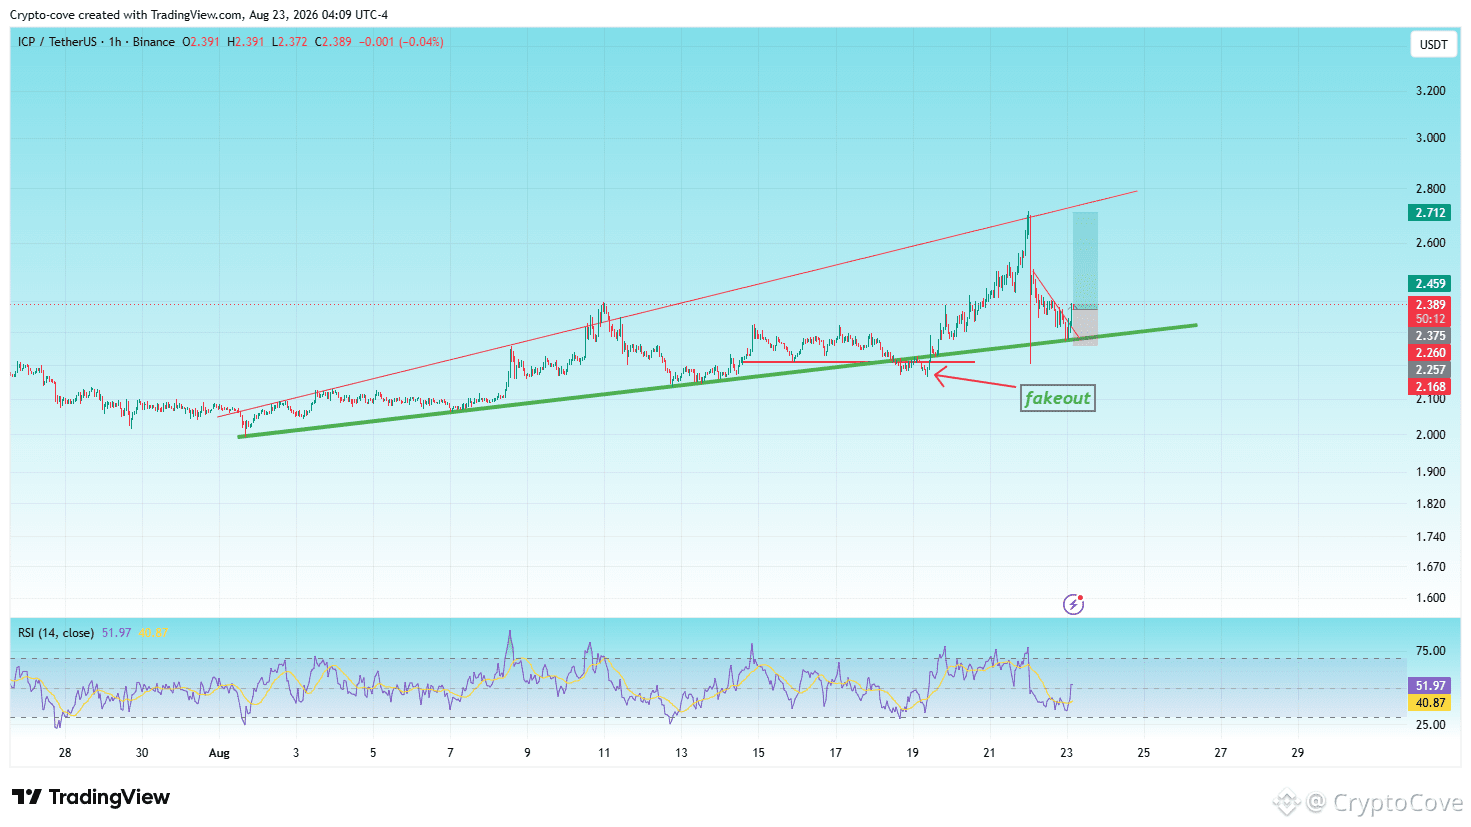Click the 1.900 price scale label
The height and width of the screenshot is (827, 1471).
pyautogui.click(x=1431, y=472)
